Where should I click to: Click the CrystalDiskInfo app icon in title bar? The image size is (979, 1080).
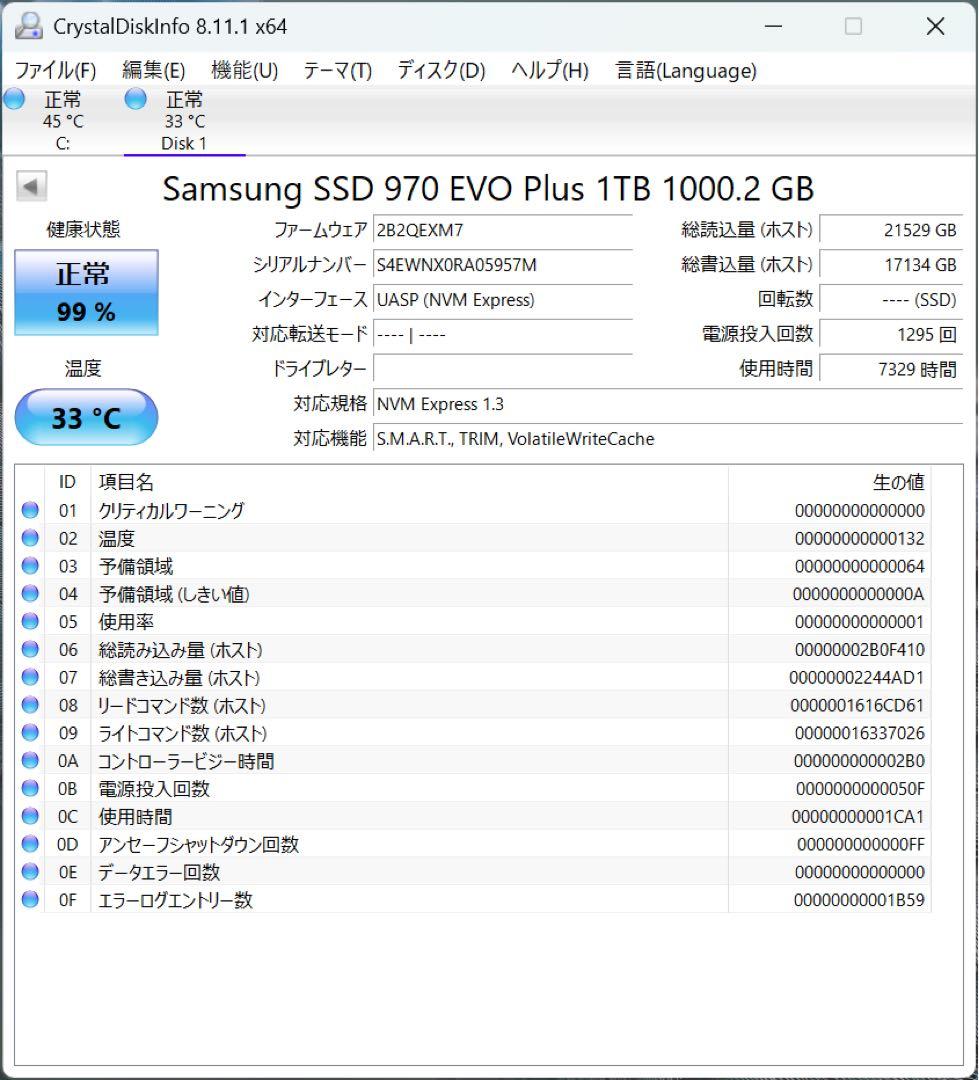coord(29,26)
